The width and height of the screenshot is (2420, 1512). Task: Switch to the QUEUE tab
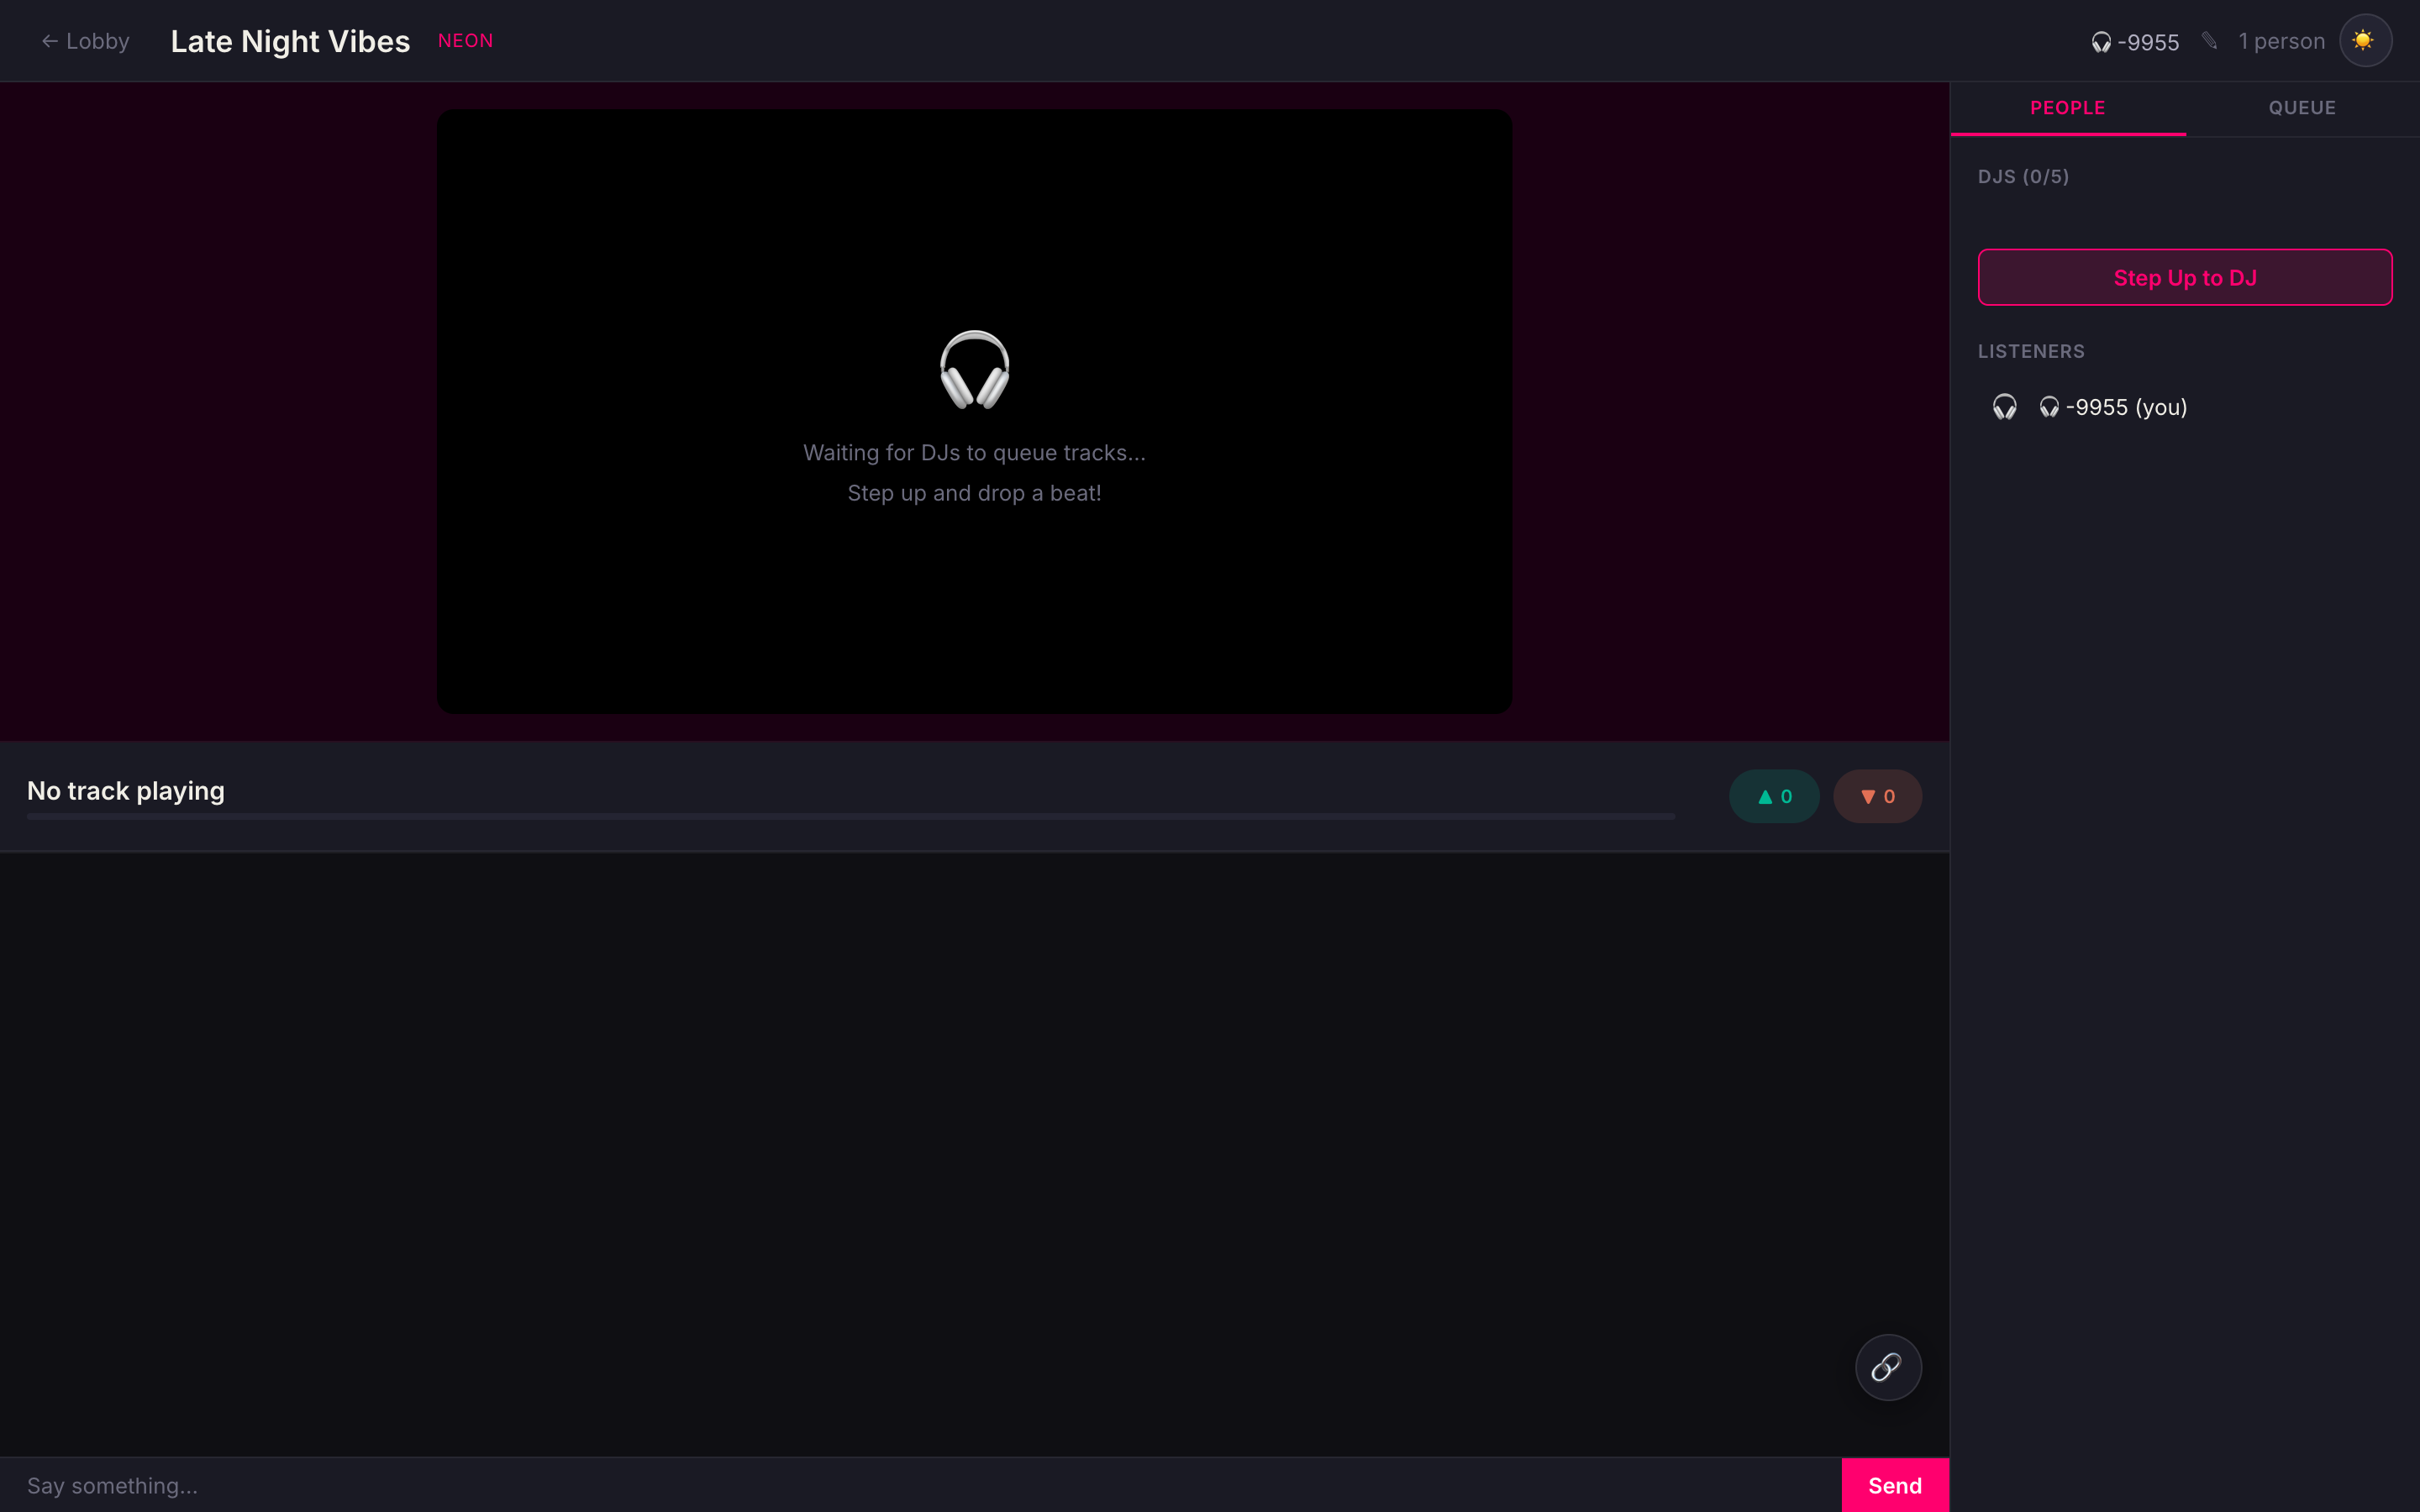(x=2302, y=107)
